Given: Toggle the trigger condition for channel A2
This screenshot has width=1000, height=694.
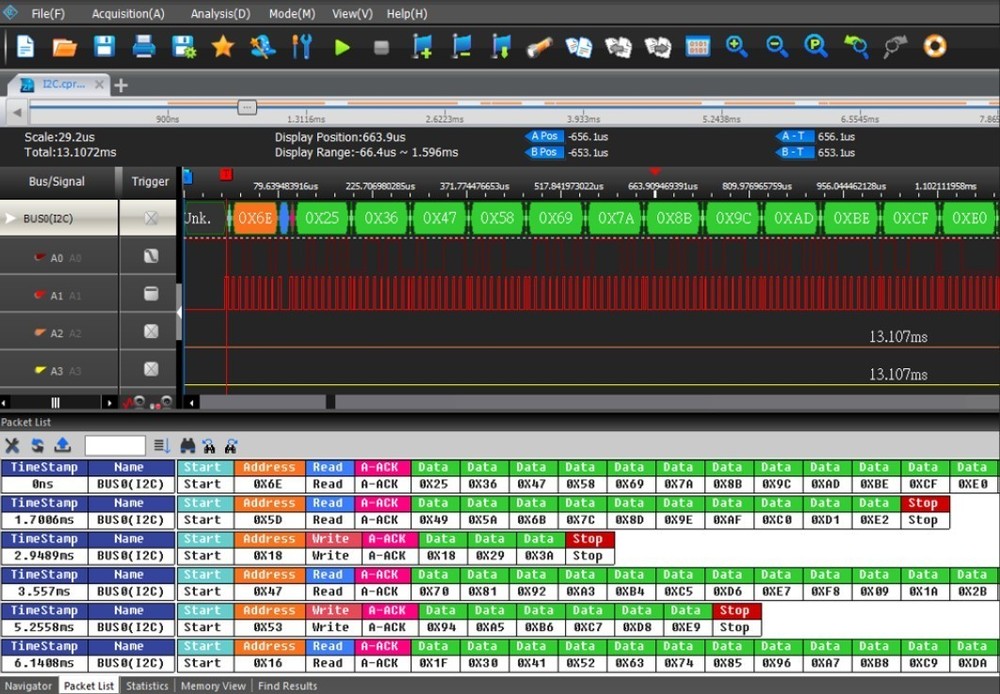Looking at the screenshot, I should 151,331.
